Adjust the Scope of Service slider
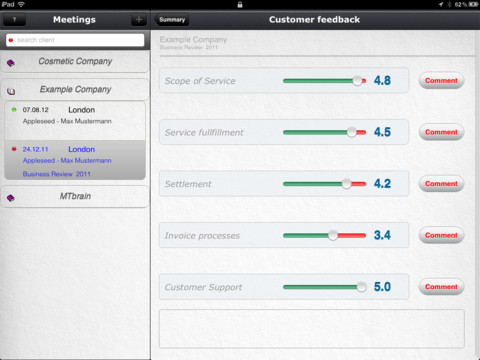The height and width of the screenshot is (360, 480). pyautogui.click(x=324, y=81)
